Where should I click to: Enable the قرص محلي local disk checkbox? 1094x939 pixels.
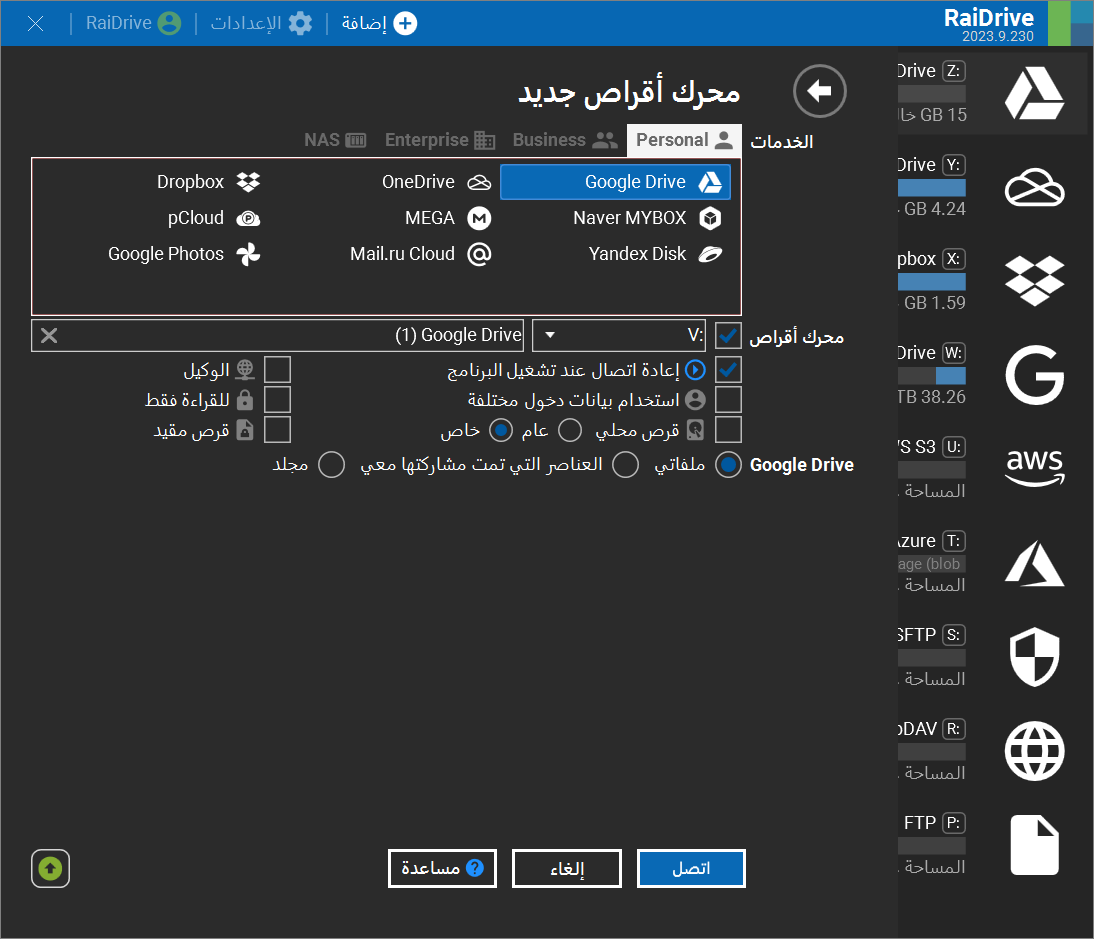(x=728, y=430)
